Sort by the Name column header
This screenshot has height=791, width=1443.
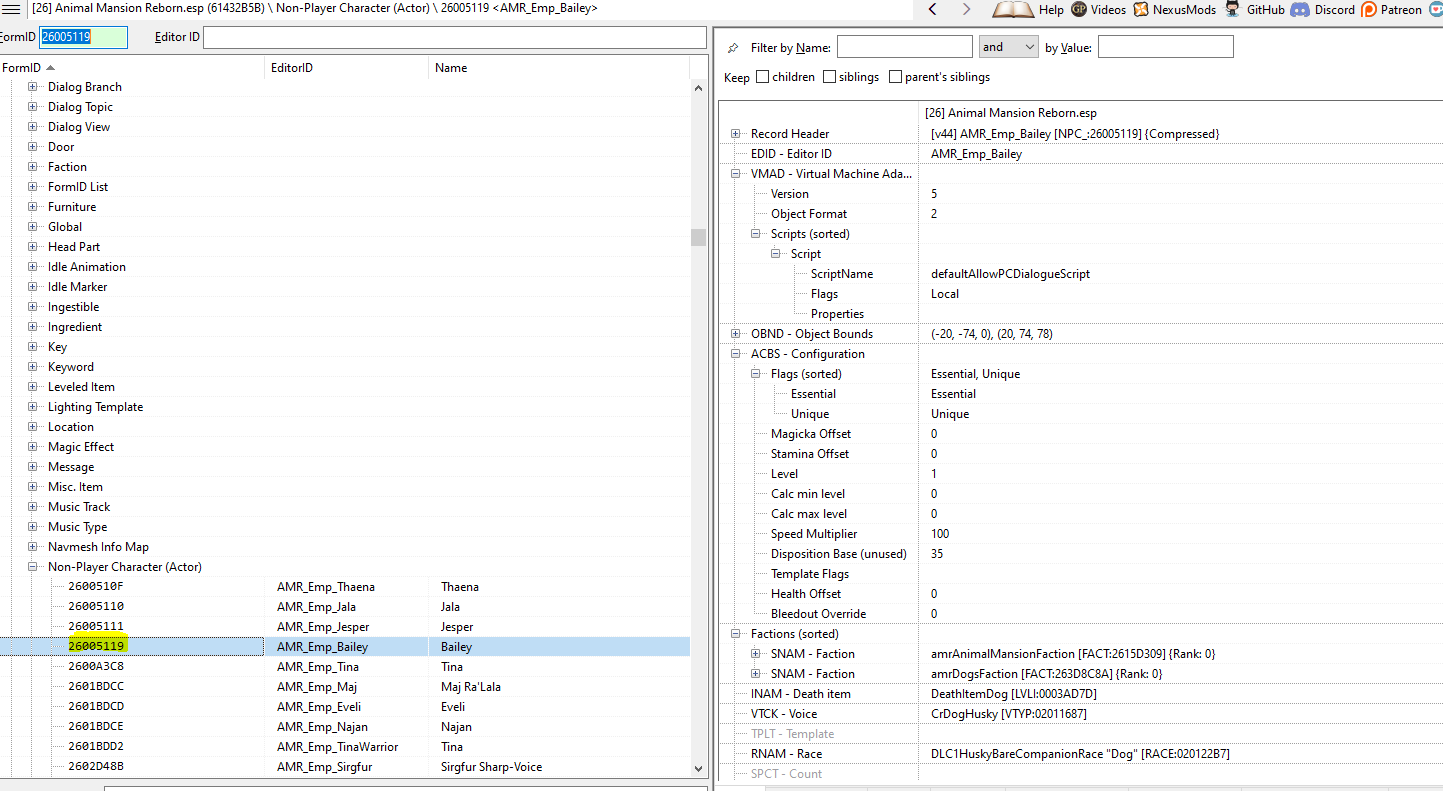tap(559, 68)
